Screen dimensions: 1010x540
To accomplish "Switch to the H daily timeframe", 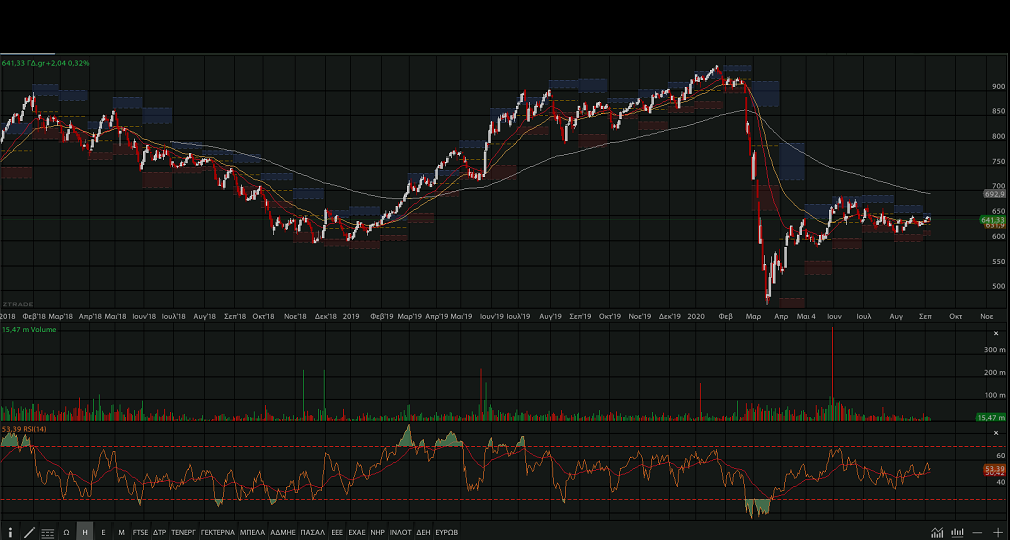I will coord(85,532).
